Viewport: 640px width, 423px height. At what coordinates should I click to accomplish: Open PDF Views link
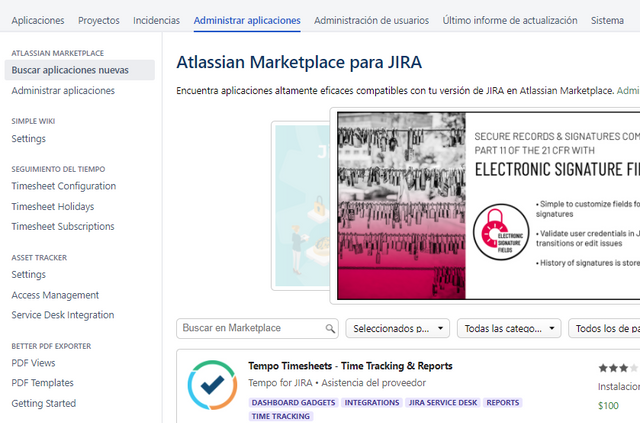(33, 363)
